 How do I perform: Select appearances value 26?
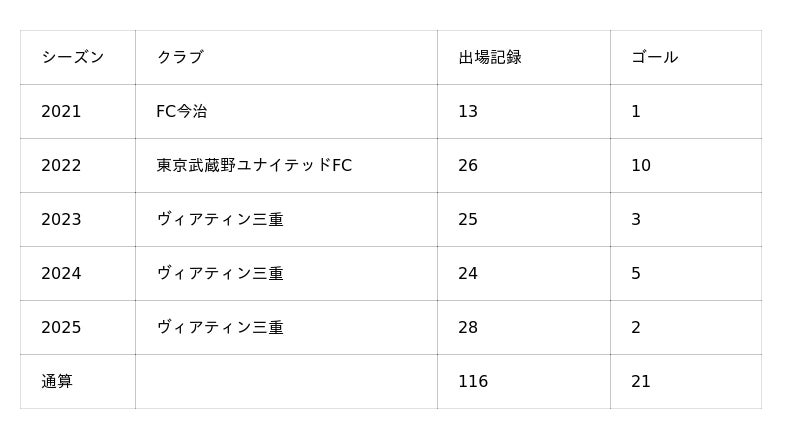(x=468, y=165)
